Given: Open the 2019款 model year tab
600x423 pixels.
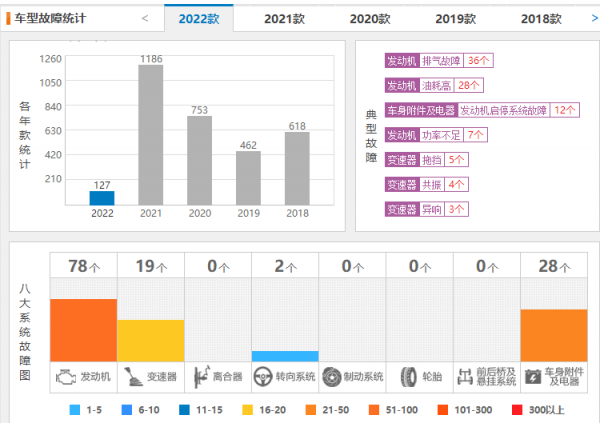Looking at the screenshot, I should [x=455, y=19].
